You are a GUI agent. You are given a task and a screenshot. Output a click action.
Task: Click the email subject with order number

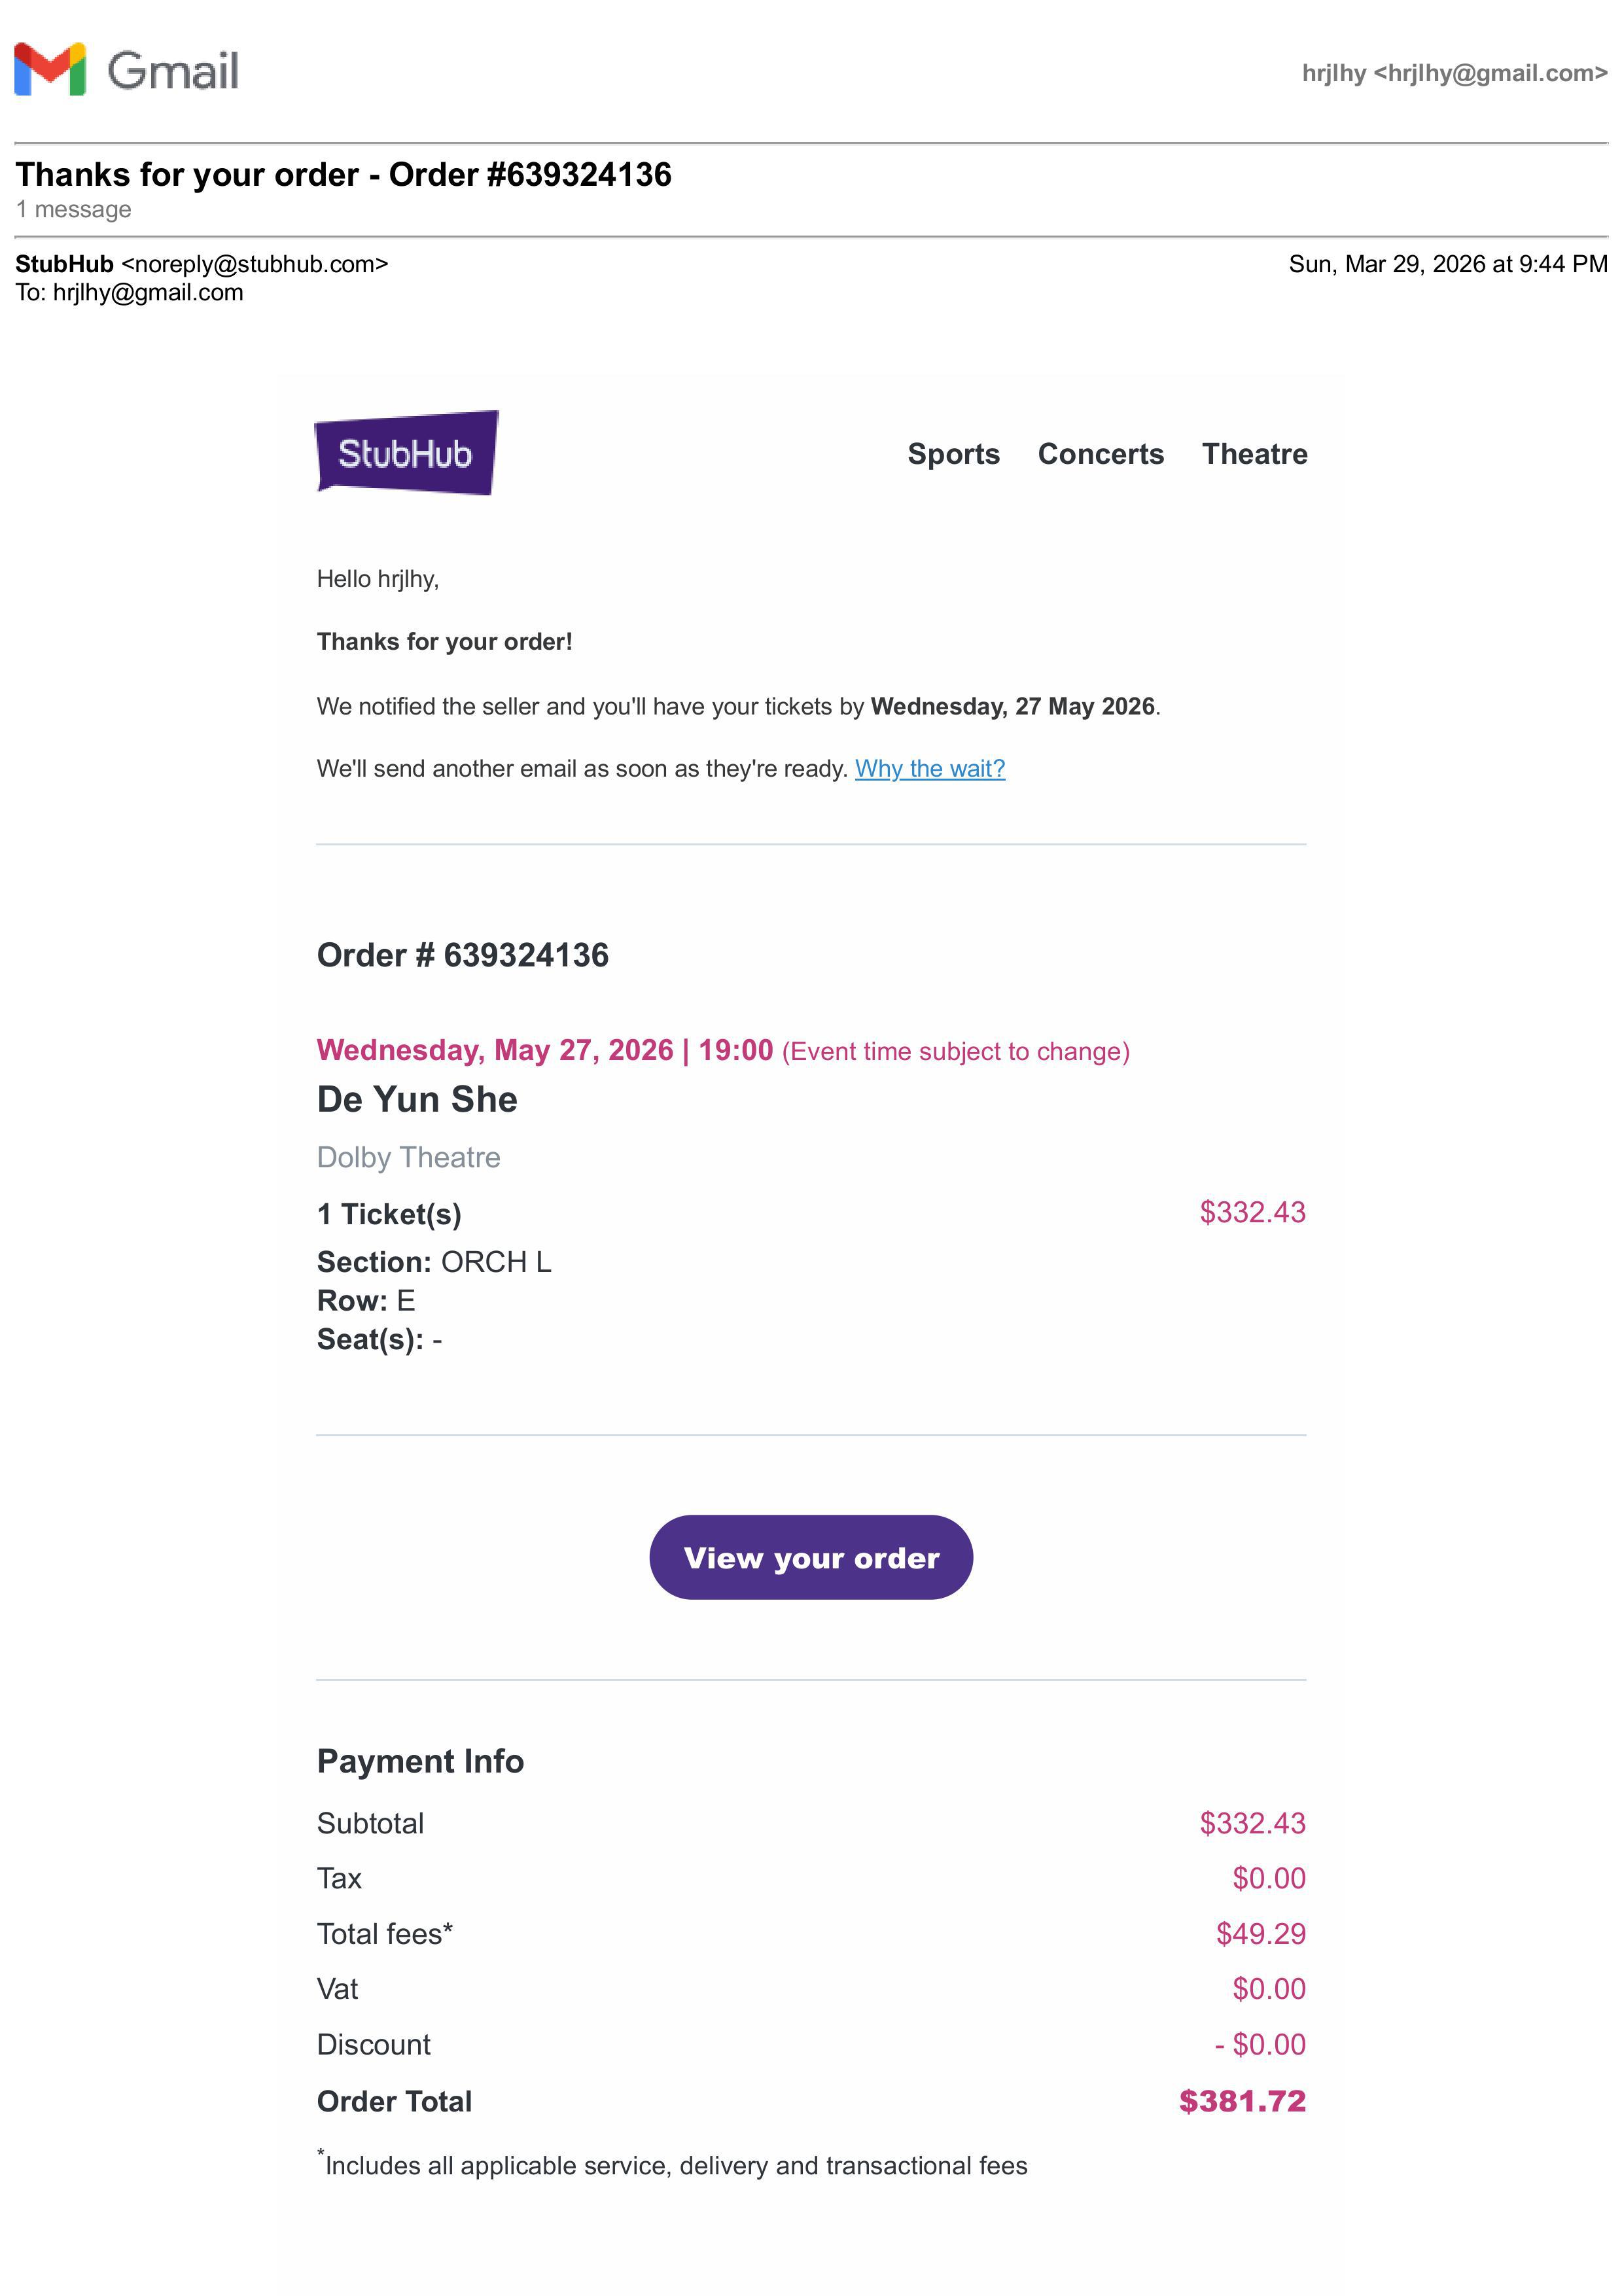pyautogui.click(x=343, y=175)
